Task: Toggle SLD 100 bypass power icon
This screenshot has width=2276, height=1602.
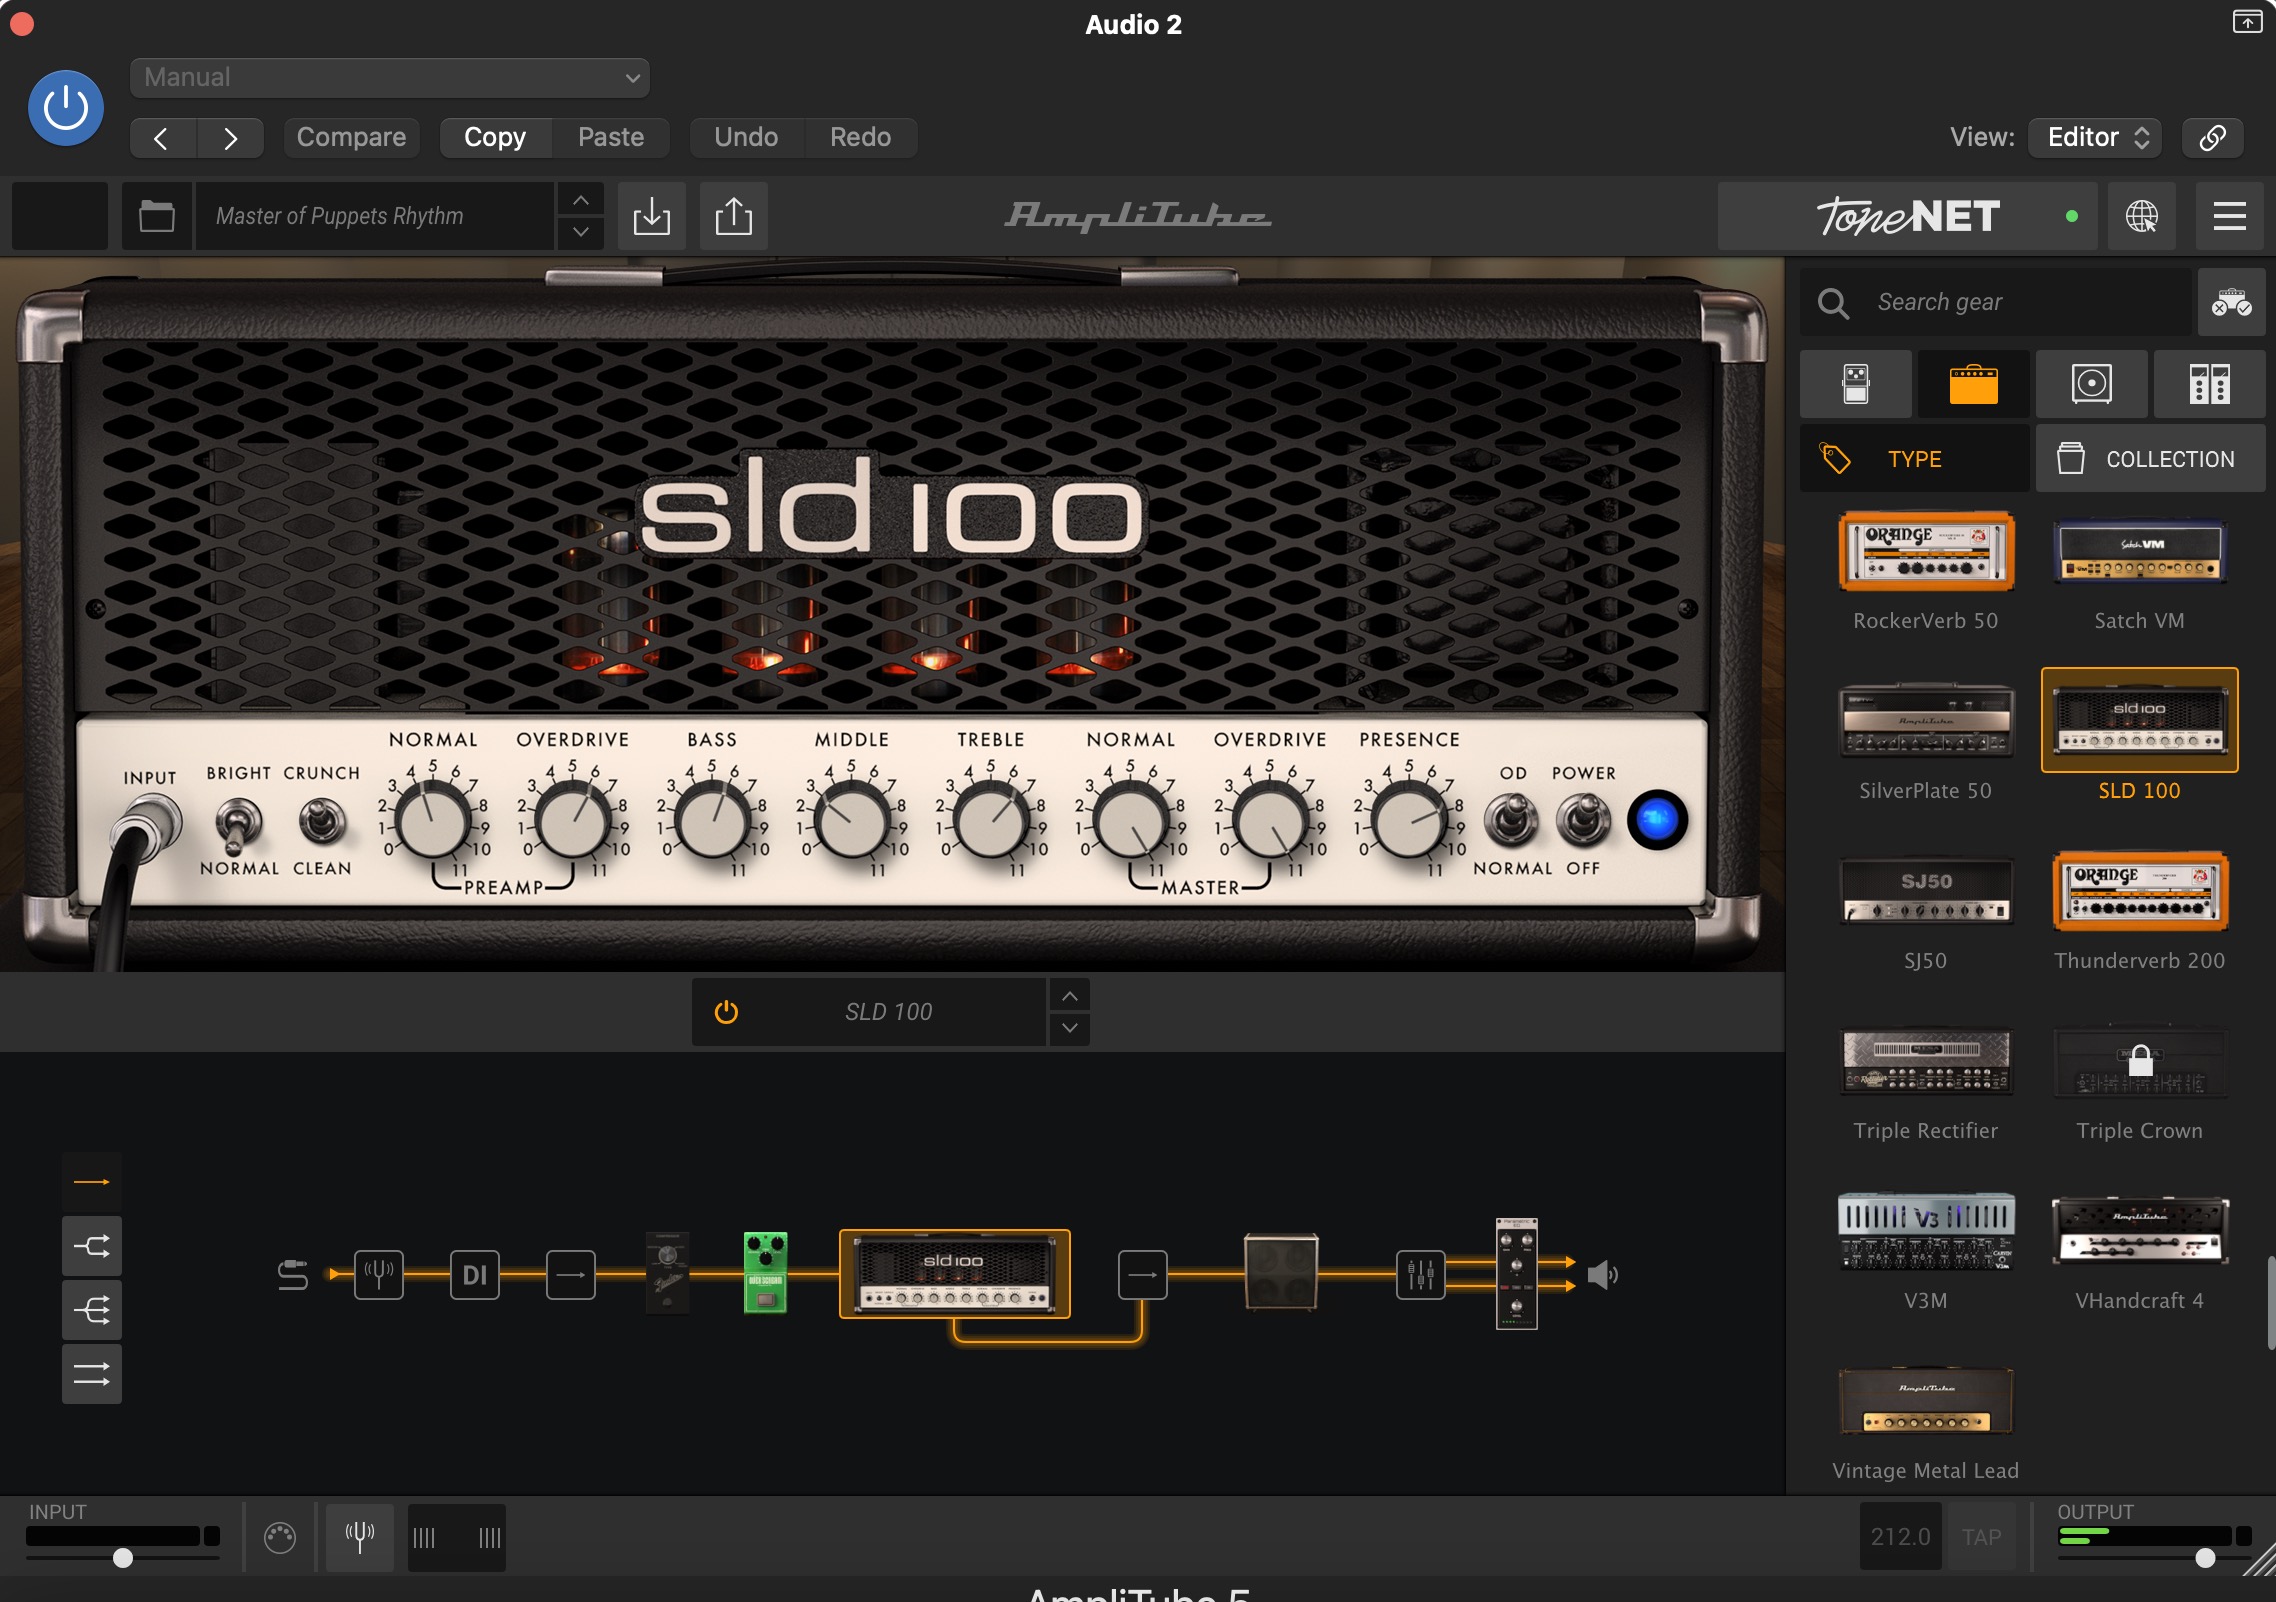Action: coord(727,1012)
